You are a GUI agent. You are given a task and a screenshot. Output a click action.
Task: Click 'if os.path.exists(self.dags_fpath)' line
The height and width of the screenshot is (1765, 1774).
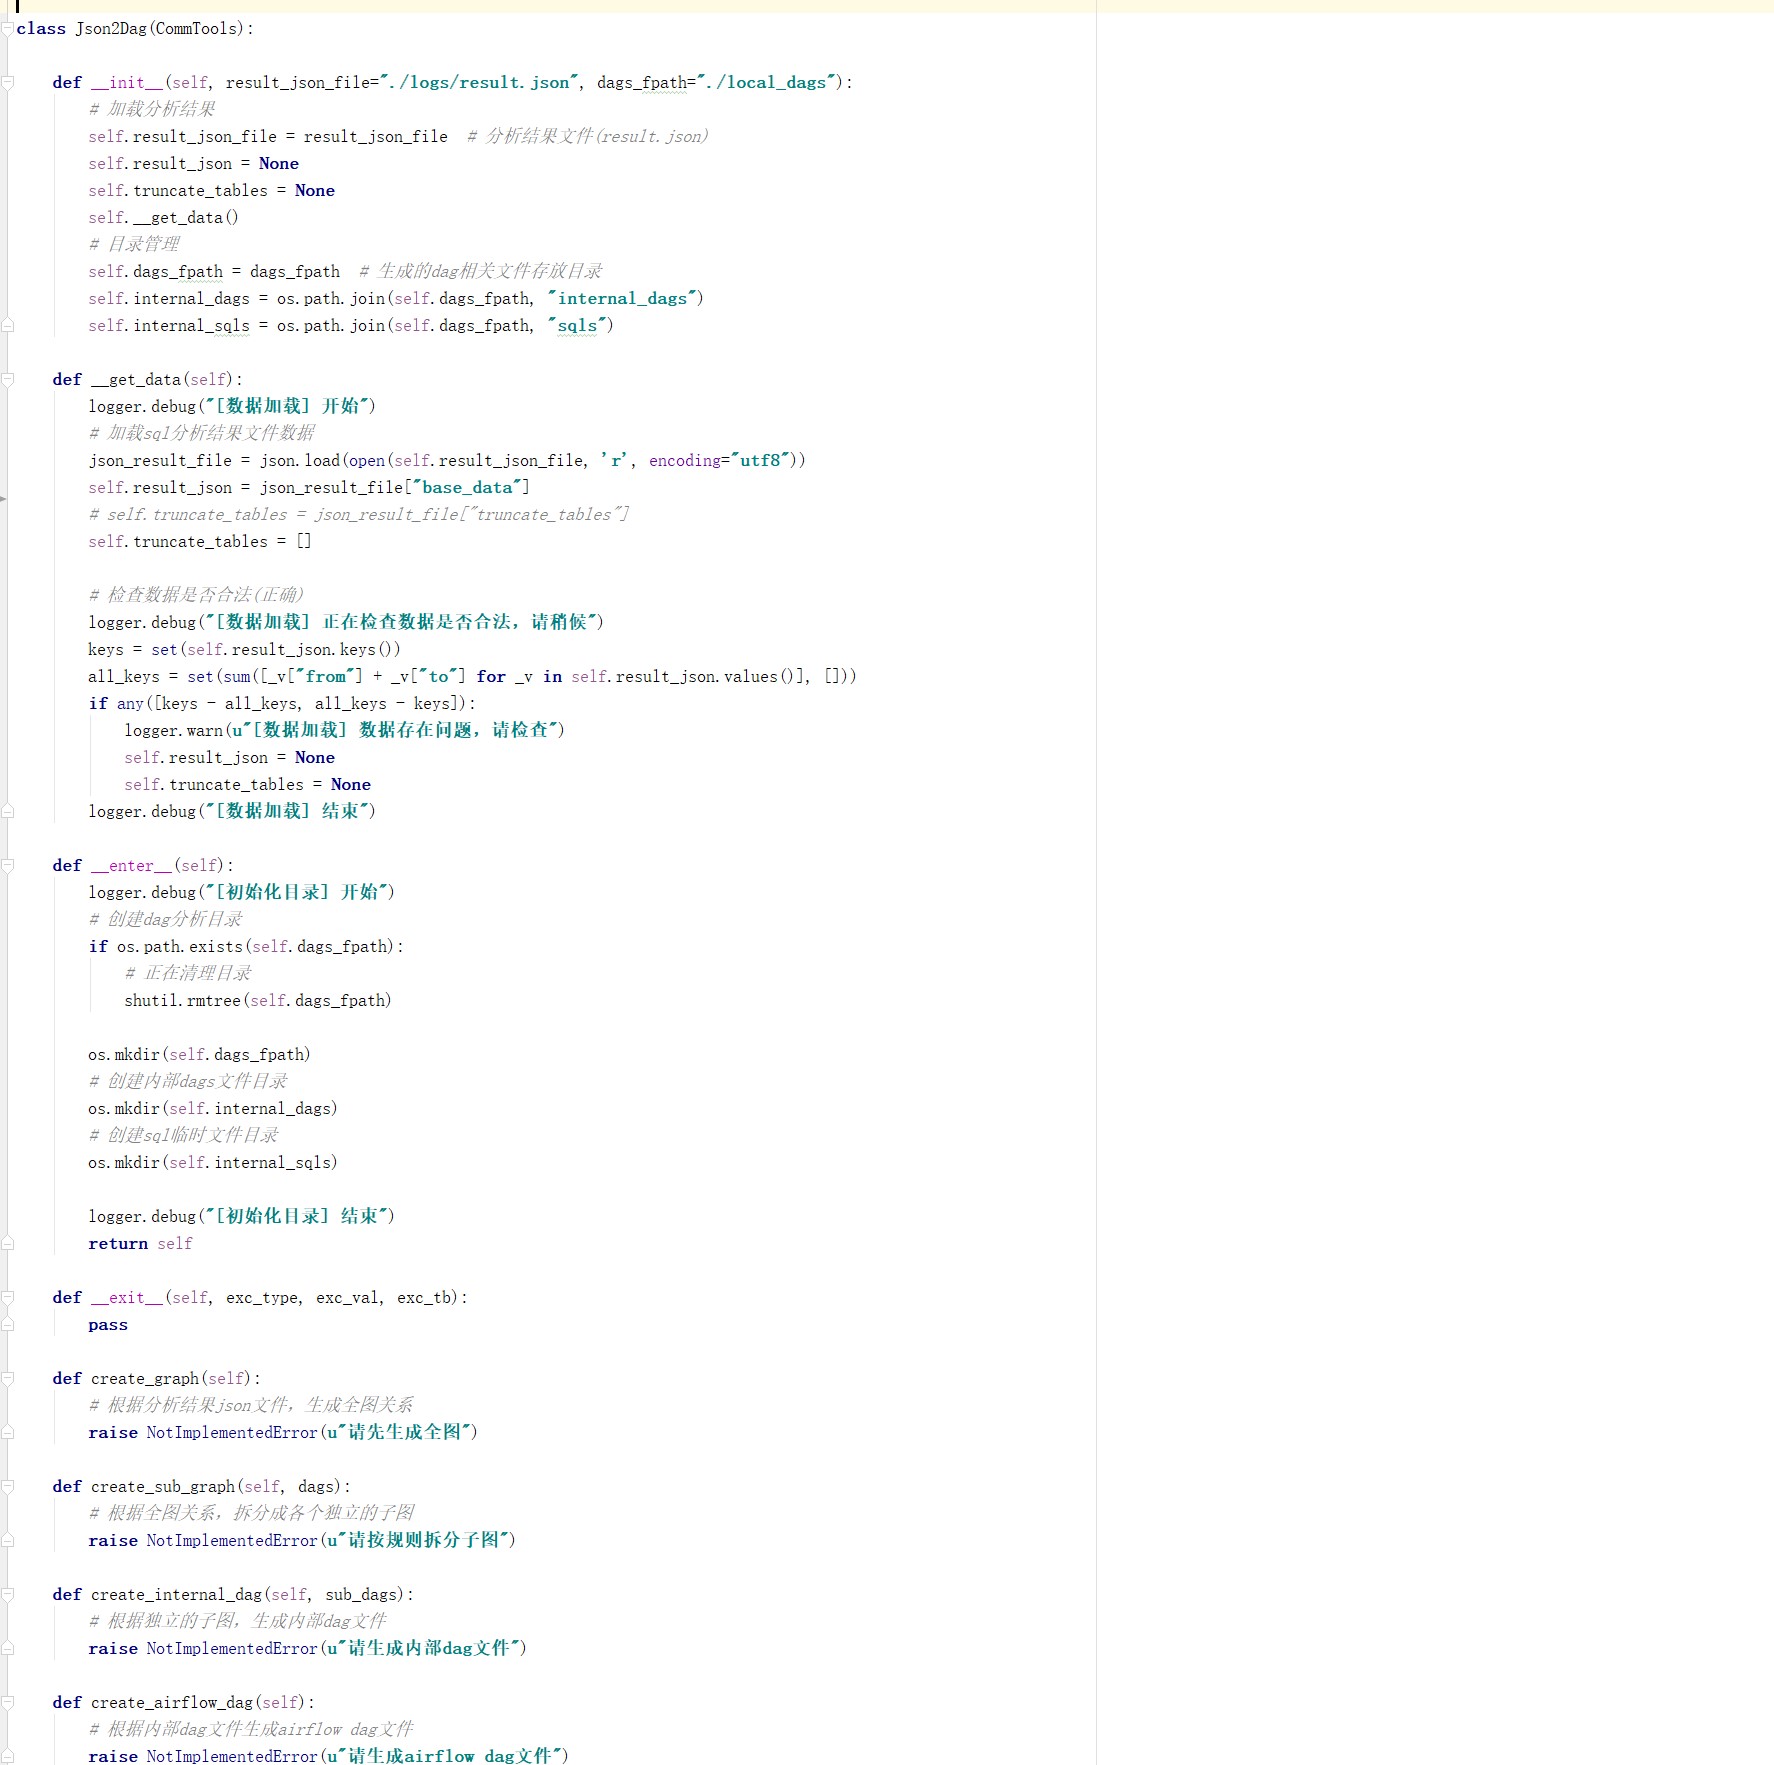[246, 946]
